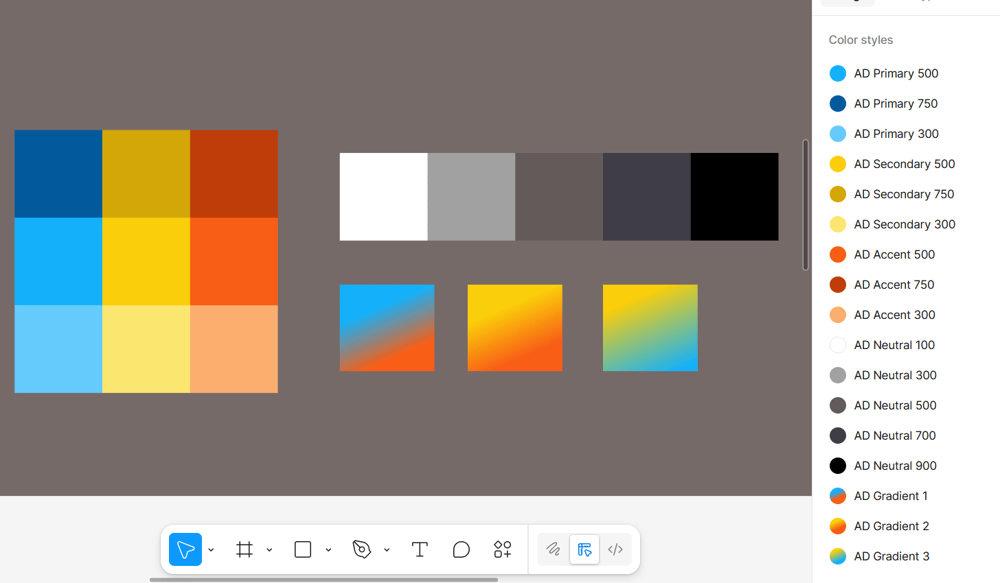
Task: Select the Rectangle shape tool
Action: pos(303,549)
